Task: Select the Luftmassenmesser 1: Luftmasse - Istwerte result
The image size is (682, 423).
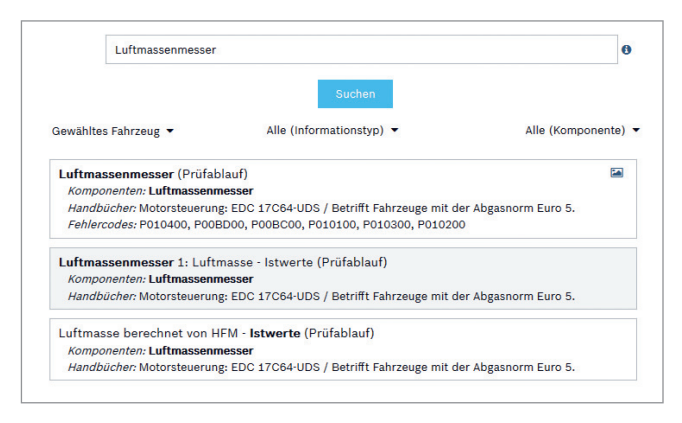Action: coord(222,262)
